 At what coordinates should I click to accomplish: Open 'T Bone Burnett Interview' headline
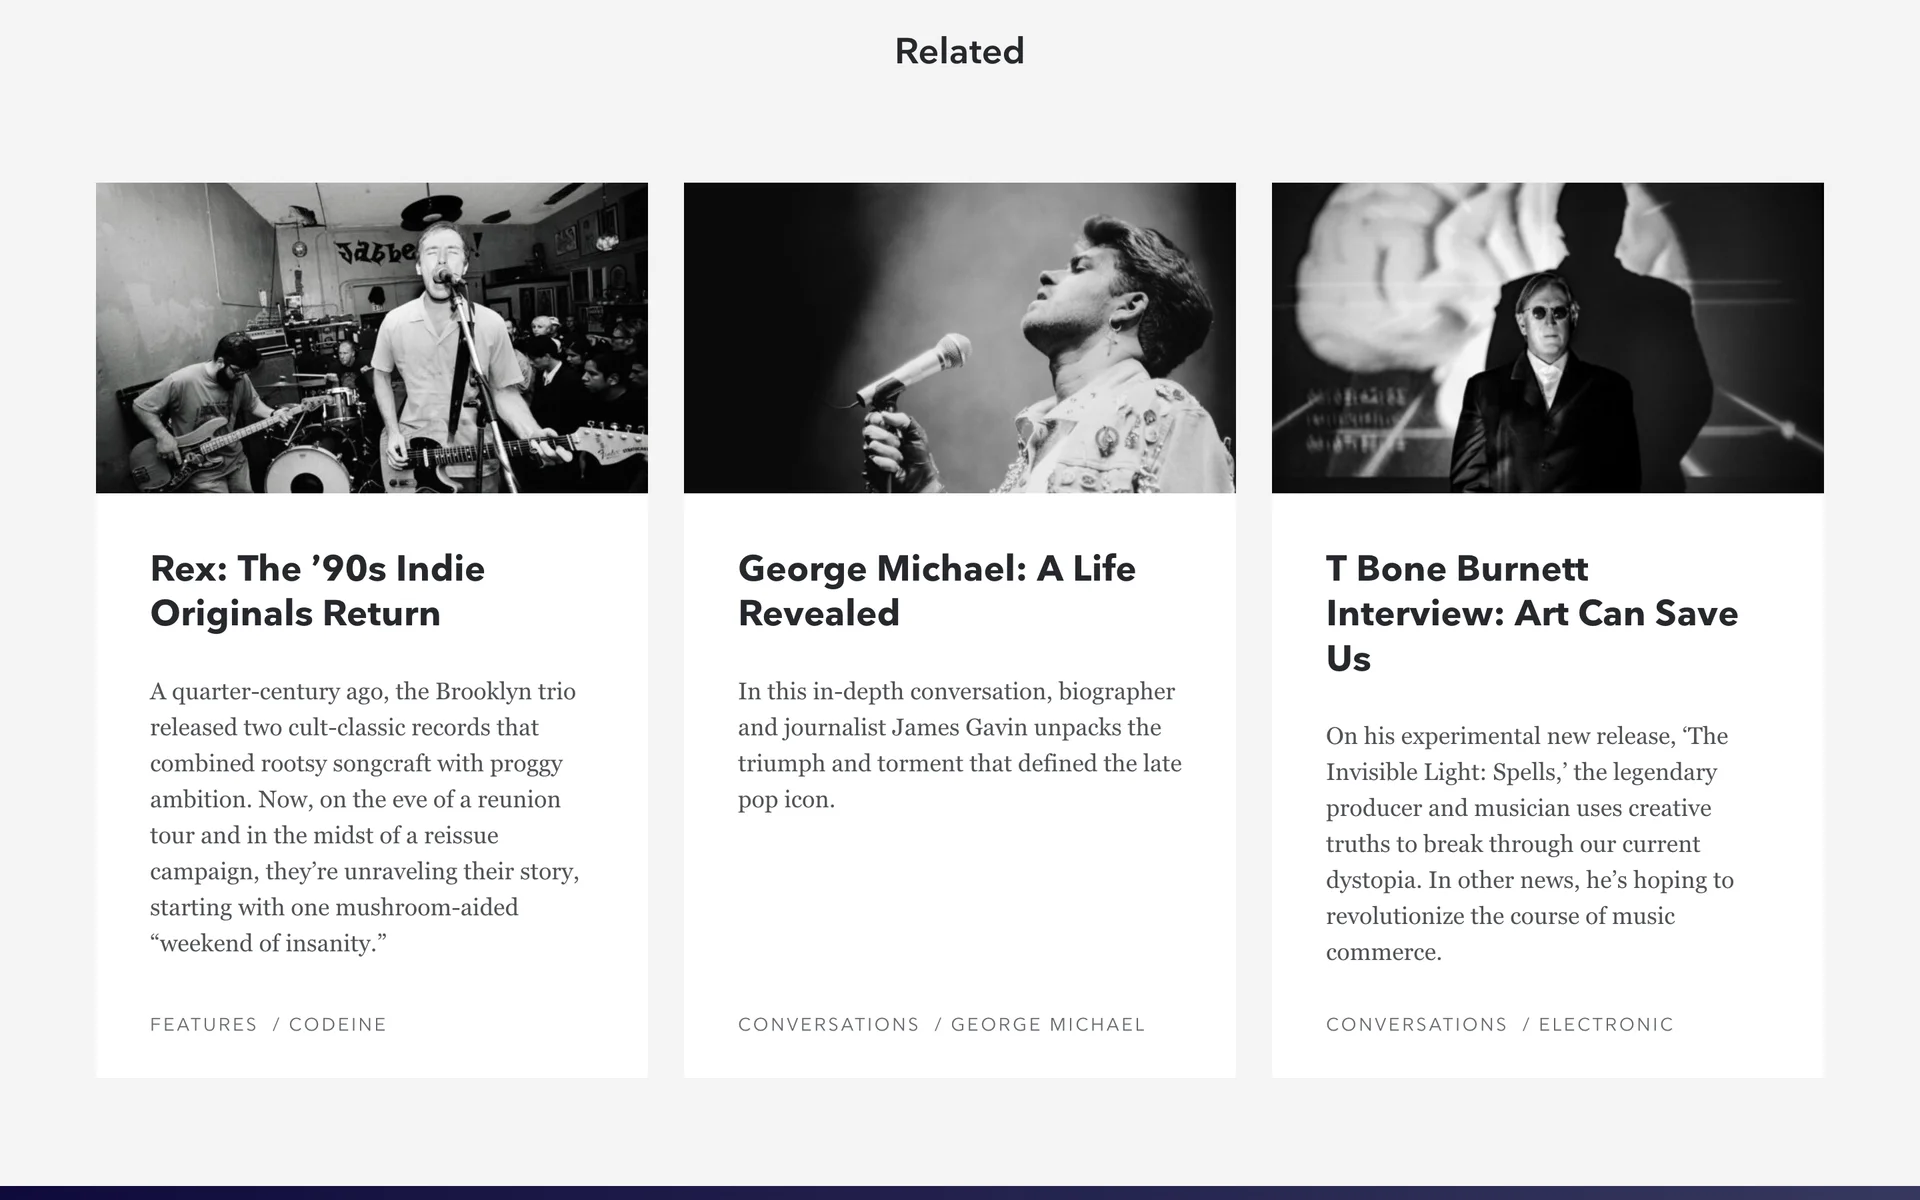coord(1531,612)
